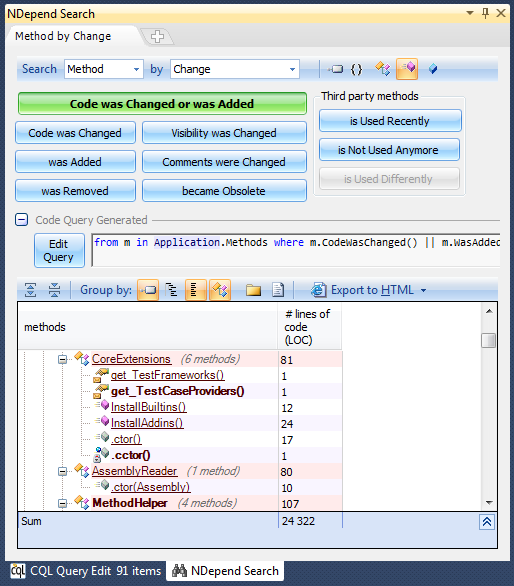
Task: Click results scrollbar down arrow
Action: pyautogui.click(x=489, y=503)
